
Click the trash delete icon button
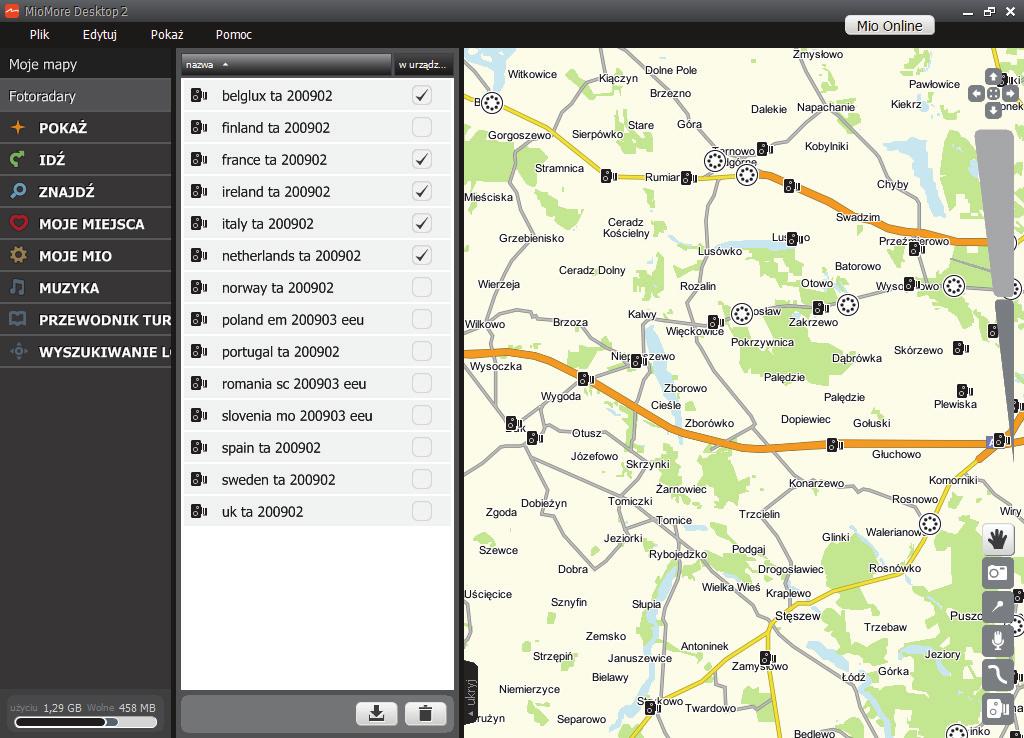pos(425,713)
